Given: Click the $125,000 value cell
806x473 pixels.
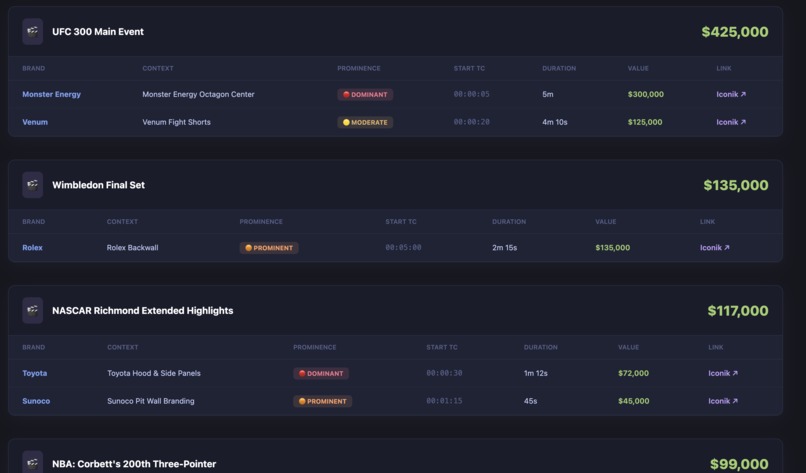Looking at the screenshot, I should pyautogui.click(x=645, y=122).
